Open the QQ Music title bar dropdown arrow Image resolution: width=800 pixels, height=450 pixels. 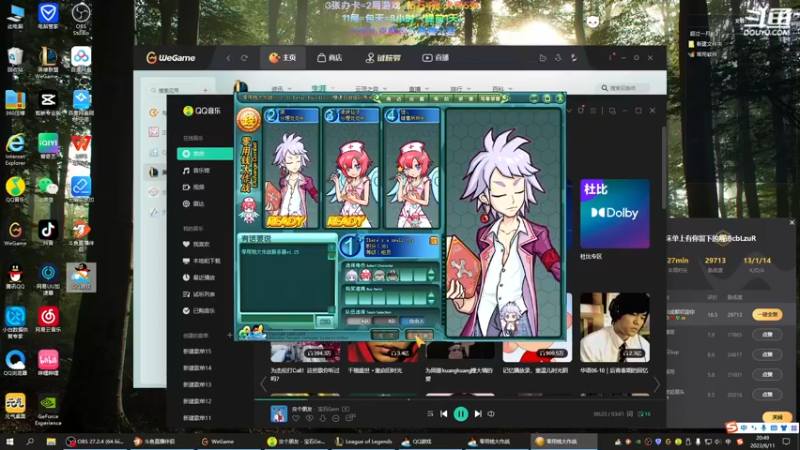click(x=569, y=111)
